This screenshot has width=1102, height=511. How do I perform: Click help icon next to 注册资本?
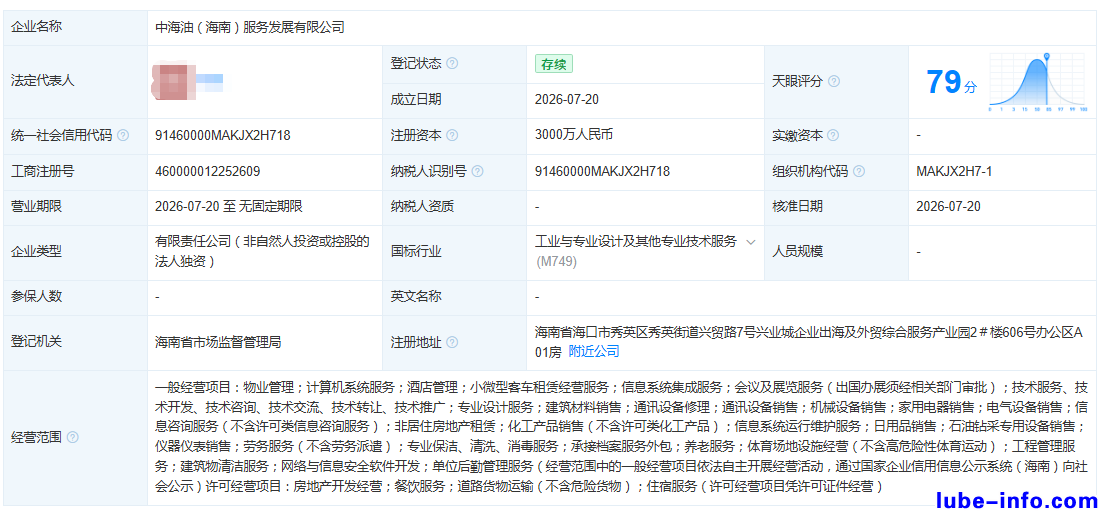(452, 136)
